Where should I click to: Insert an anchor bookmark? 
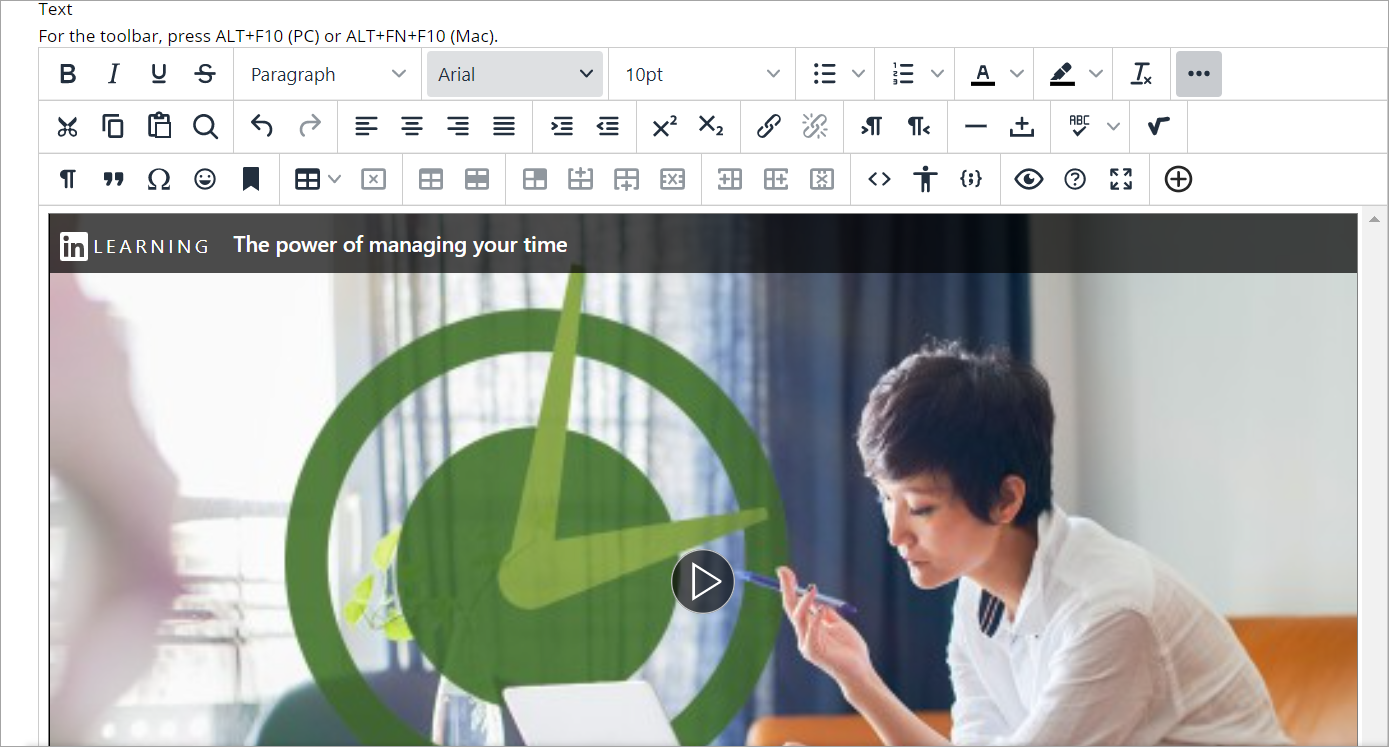coord(251,179)
